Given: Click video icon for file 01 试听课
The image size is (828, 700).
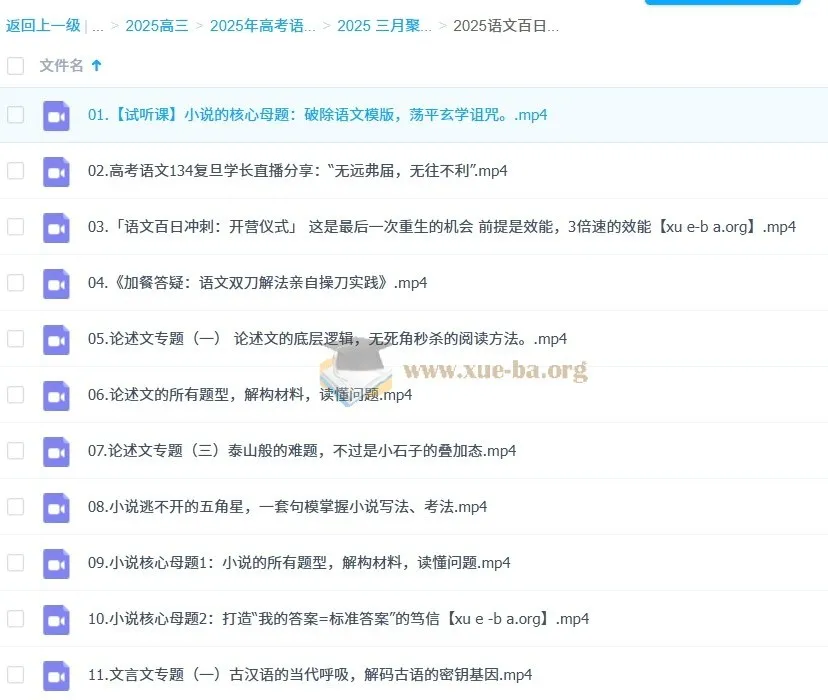Looking at the screenshot, I should [56, 115].
